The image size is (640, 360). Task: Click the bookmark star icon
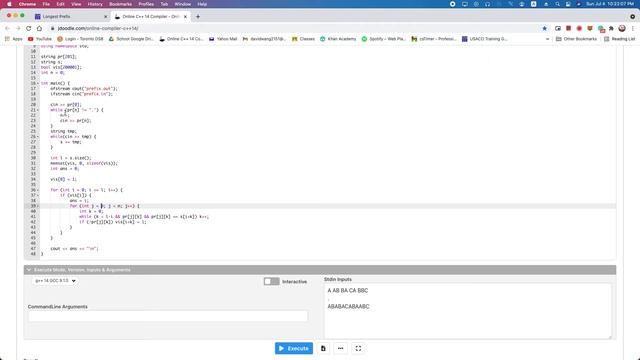coord(544,28)
